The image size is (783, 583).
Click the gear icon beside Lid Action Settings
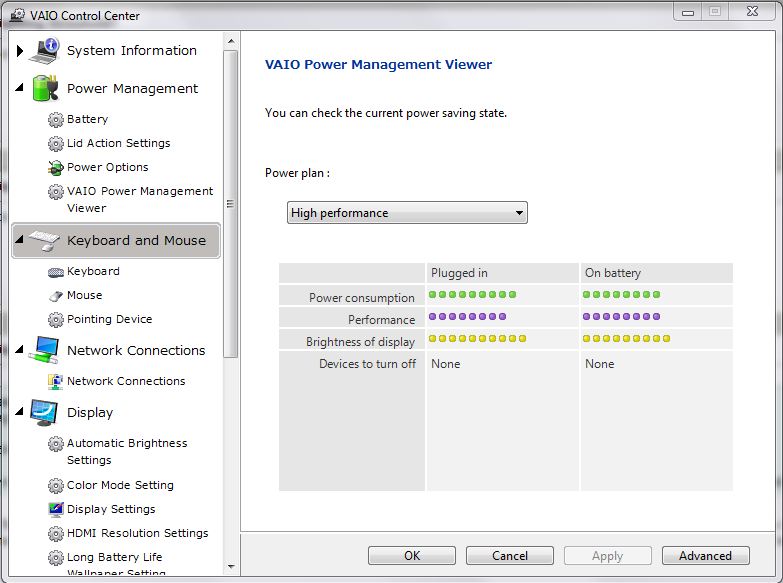[55, 143]
